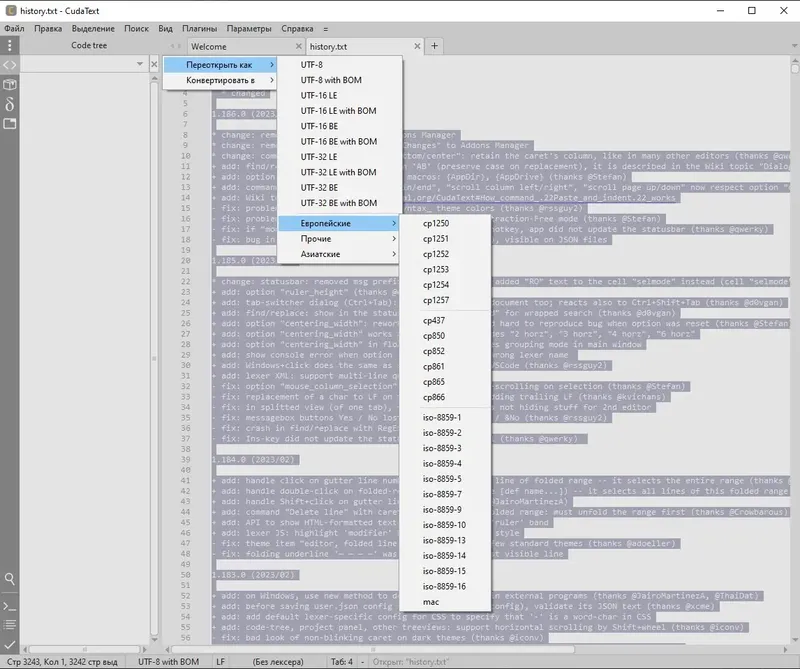Viewport: 800px width, 669px height.
Task: Close the history.txt tab
Action: pos(417,46)
